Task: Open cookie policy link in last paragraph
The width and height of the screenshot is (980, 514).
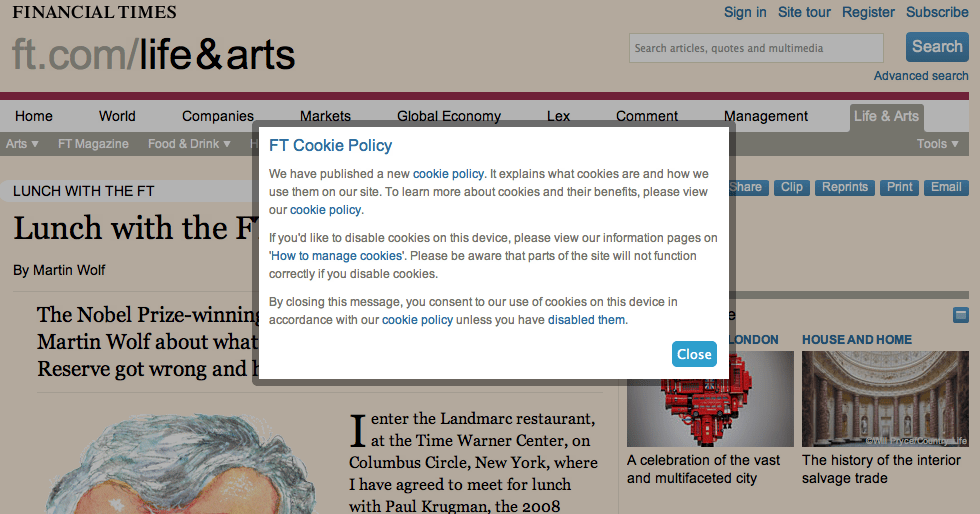Action: pos(417,320)
